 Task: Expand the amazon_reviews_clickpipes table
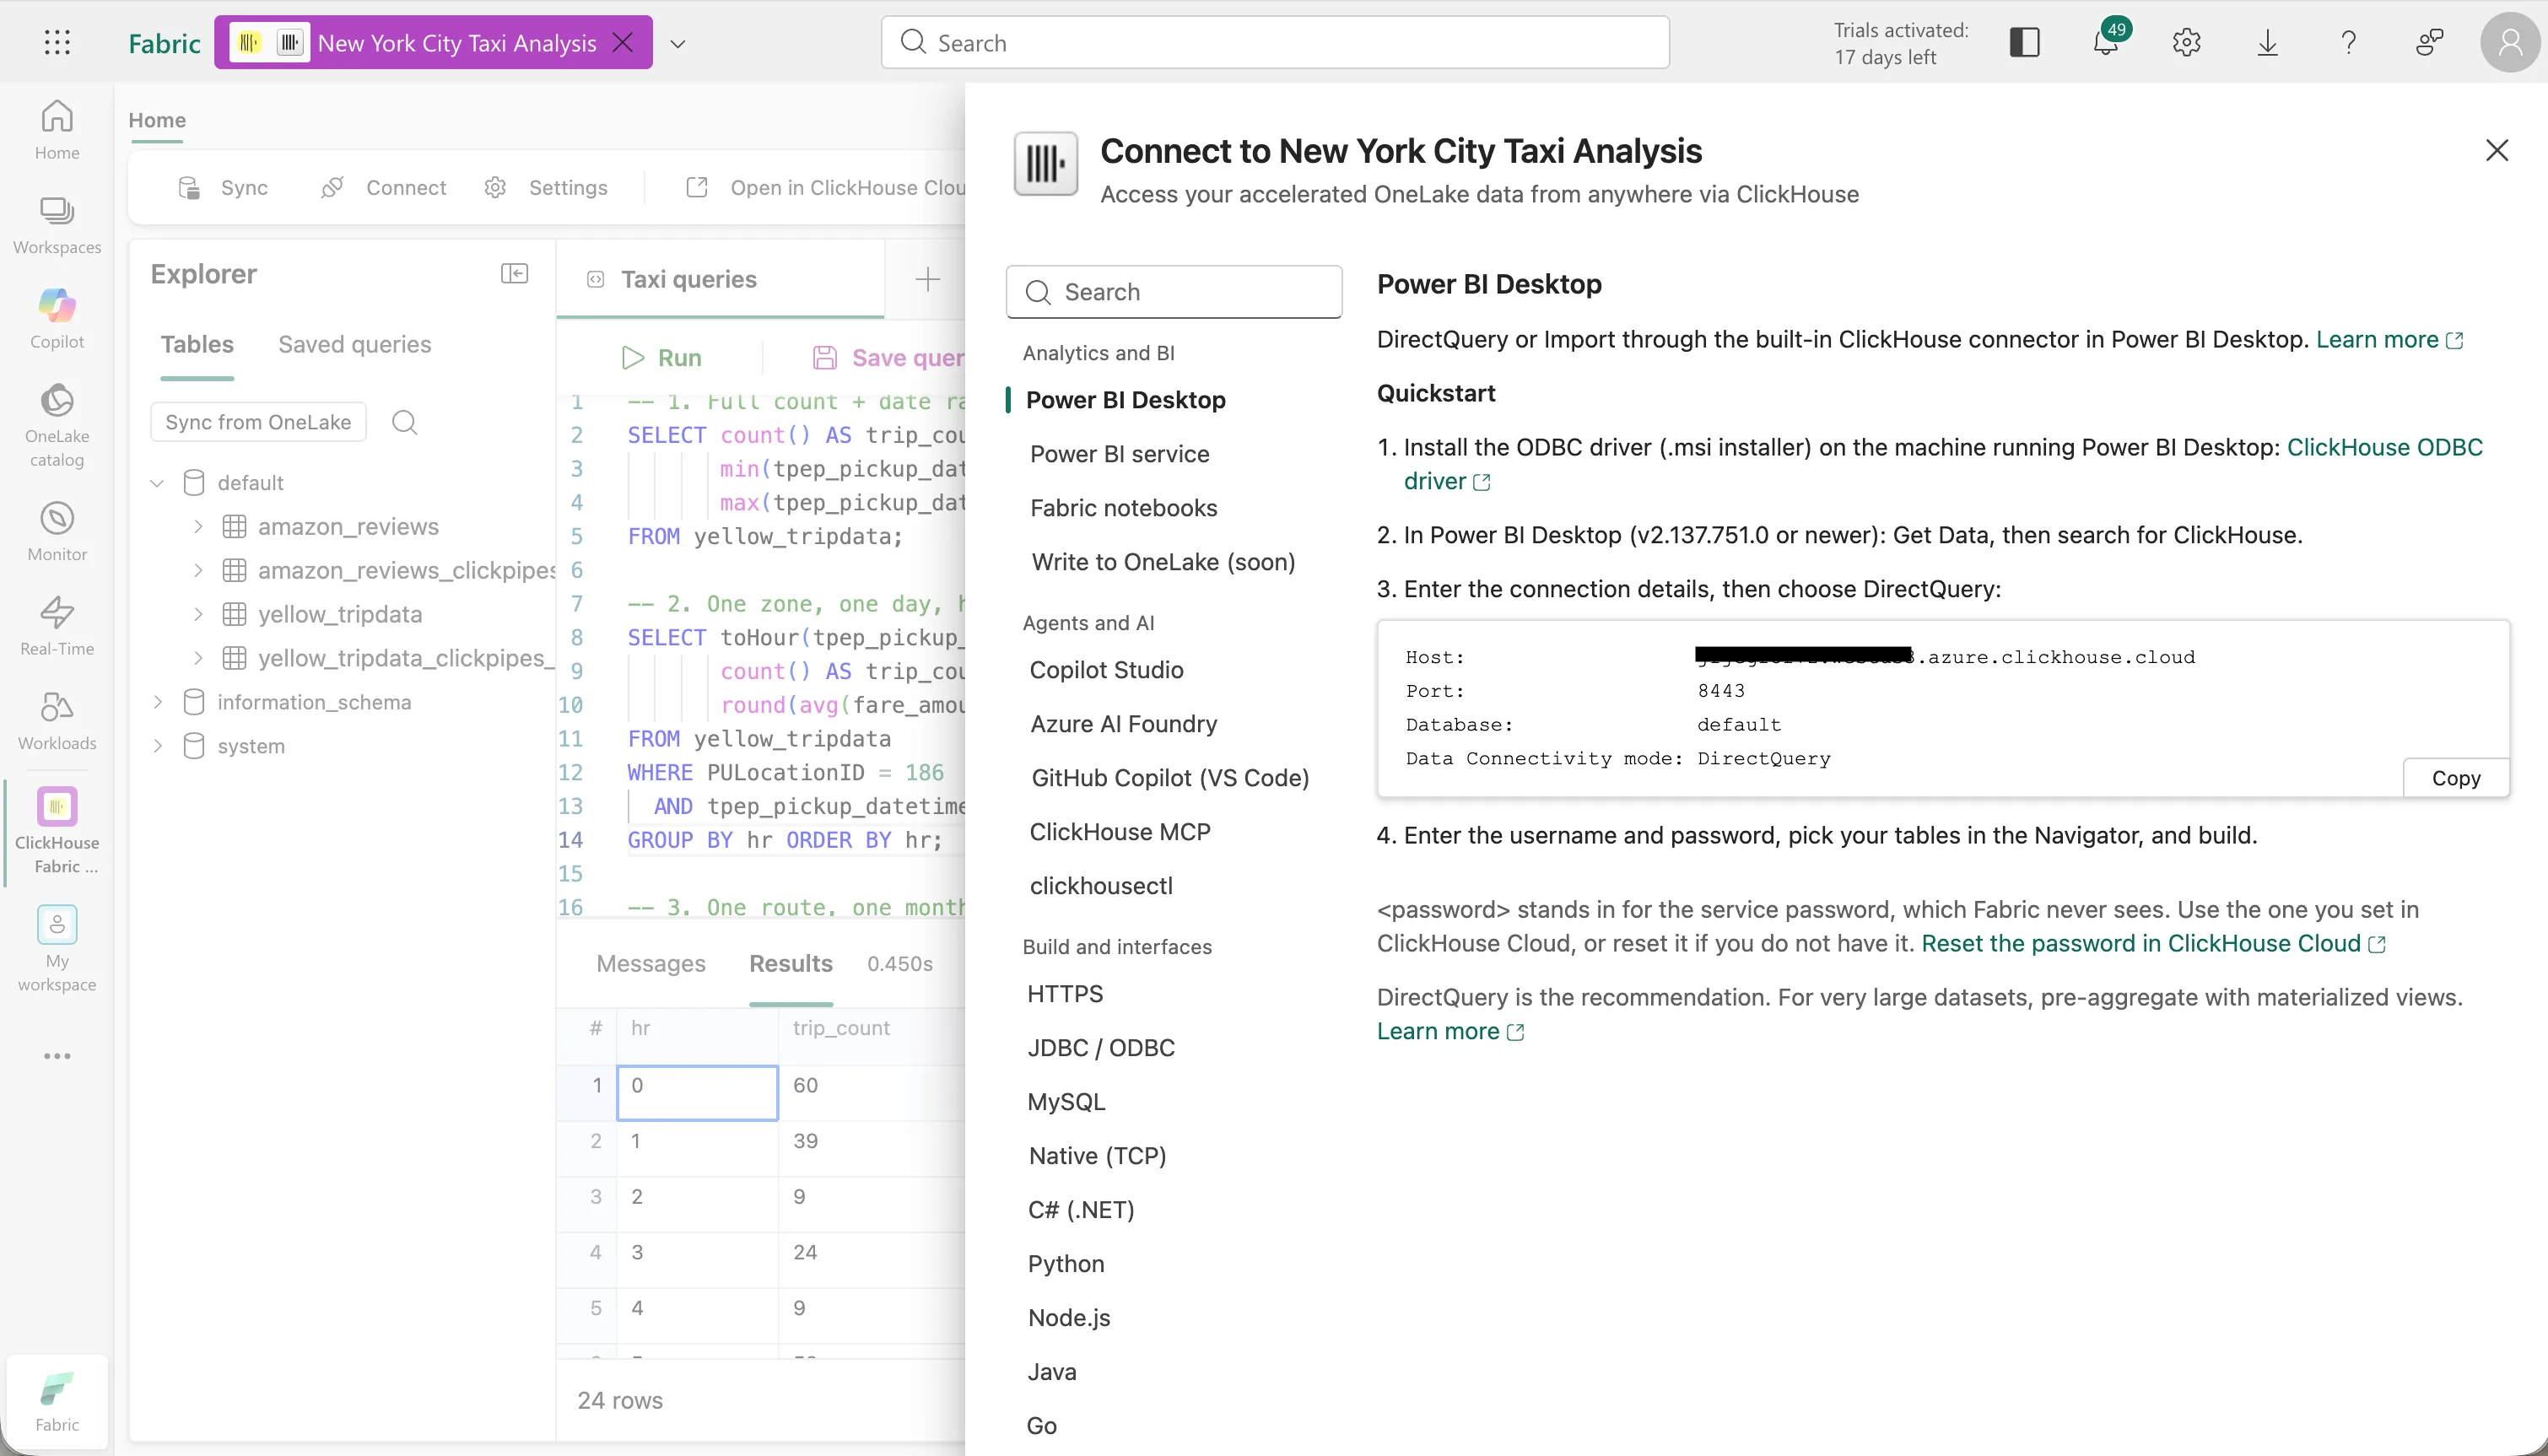[198, 571]
